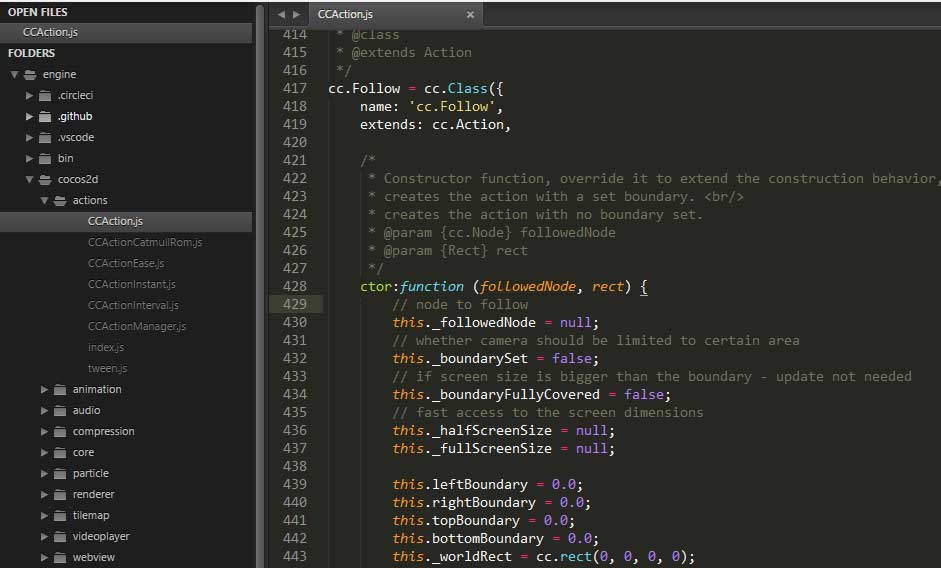Open tween.js in the actions folder

pos(107,369)
